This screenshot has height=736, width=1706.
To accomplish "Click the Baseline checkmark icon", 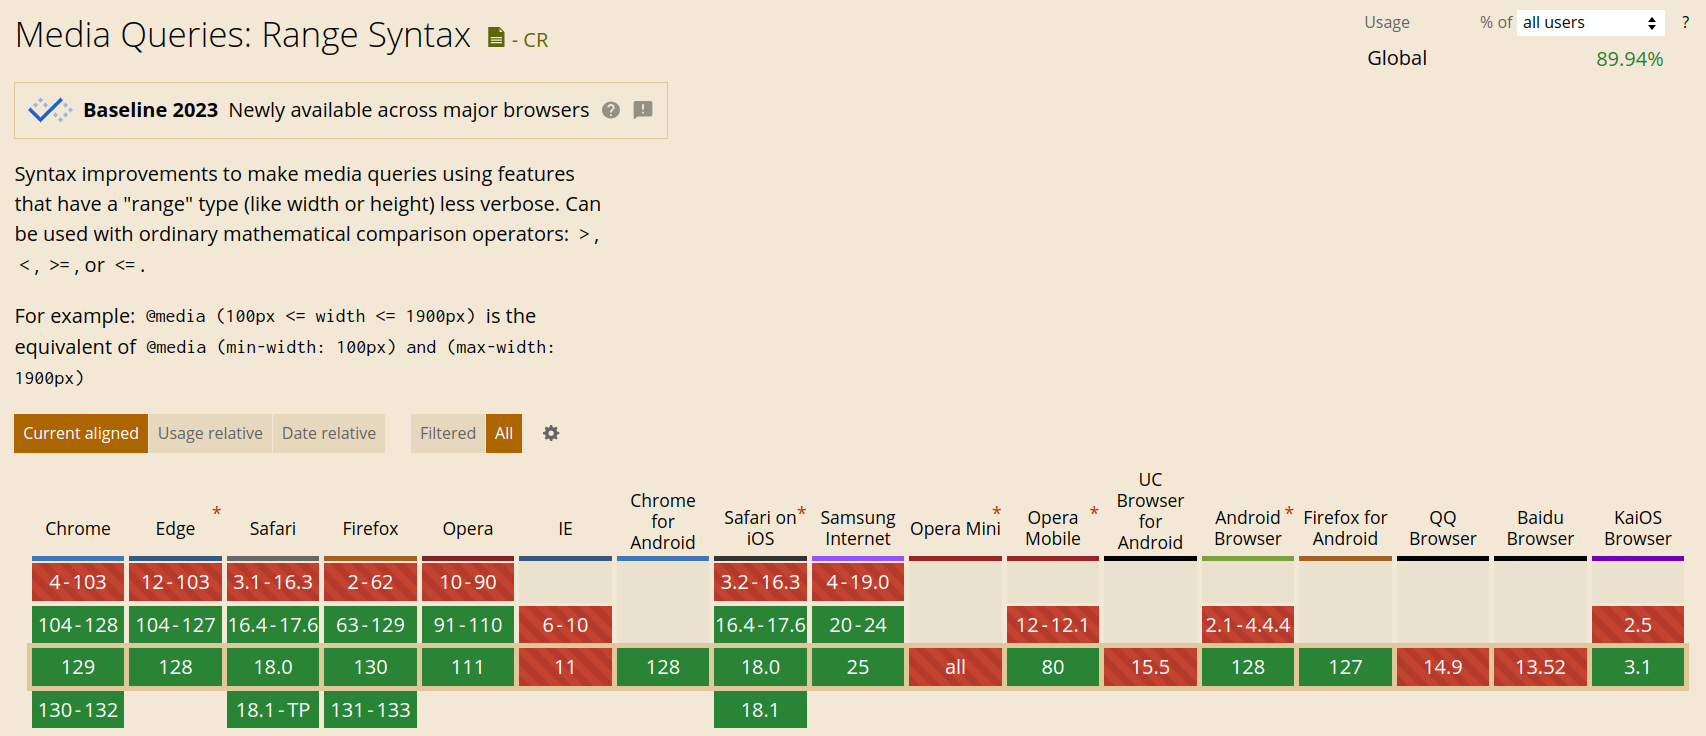I will pos(49,110).
